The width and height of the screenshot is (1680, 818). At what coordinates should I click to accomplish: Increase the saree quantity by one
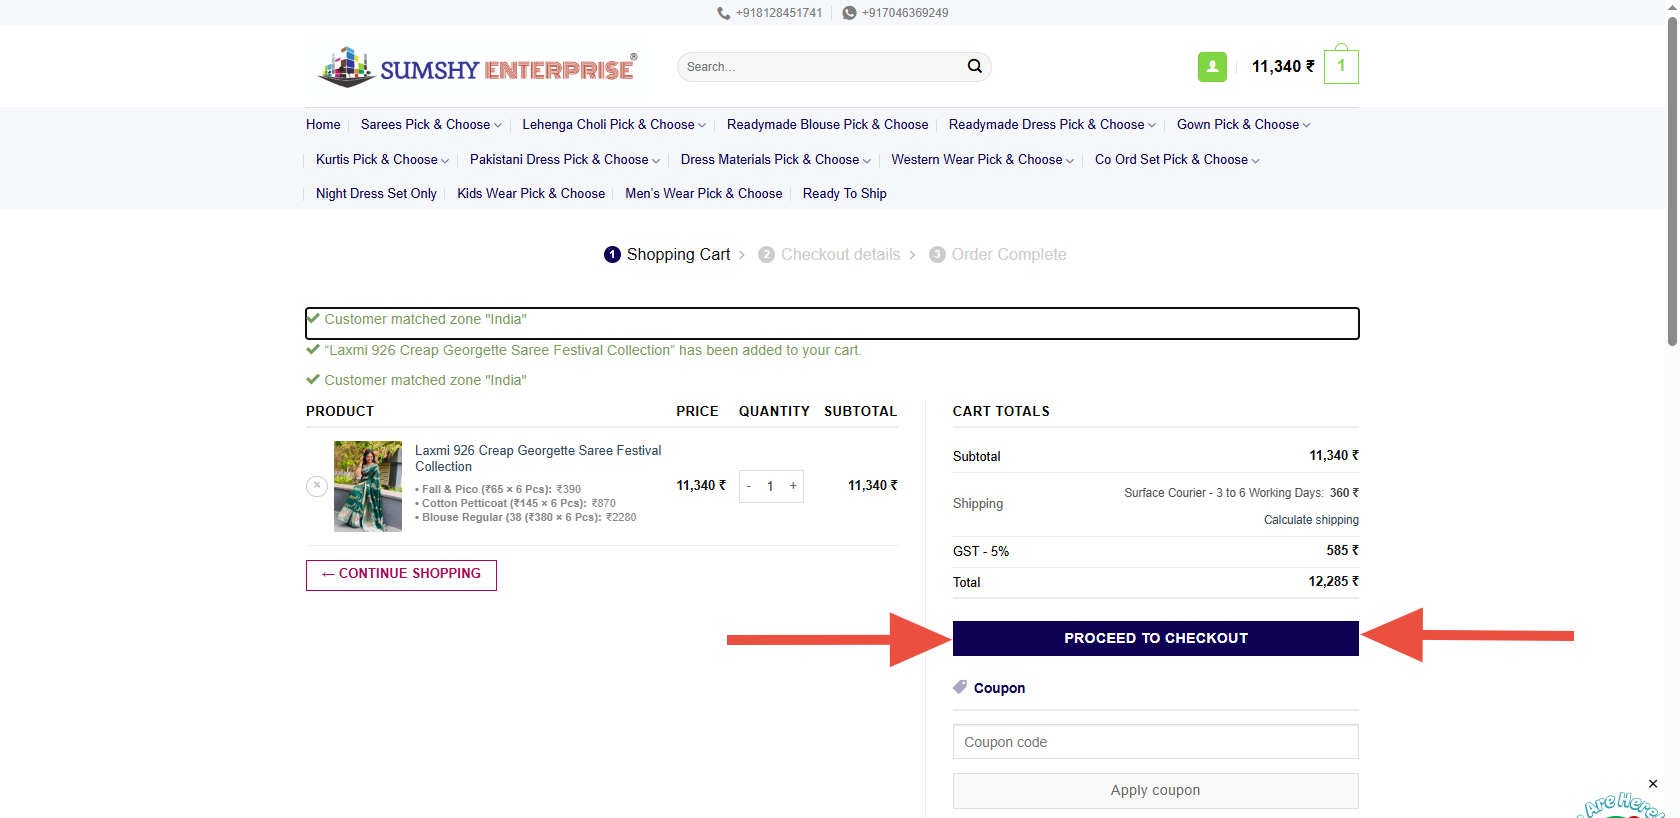[793, 486]
